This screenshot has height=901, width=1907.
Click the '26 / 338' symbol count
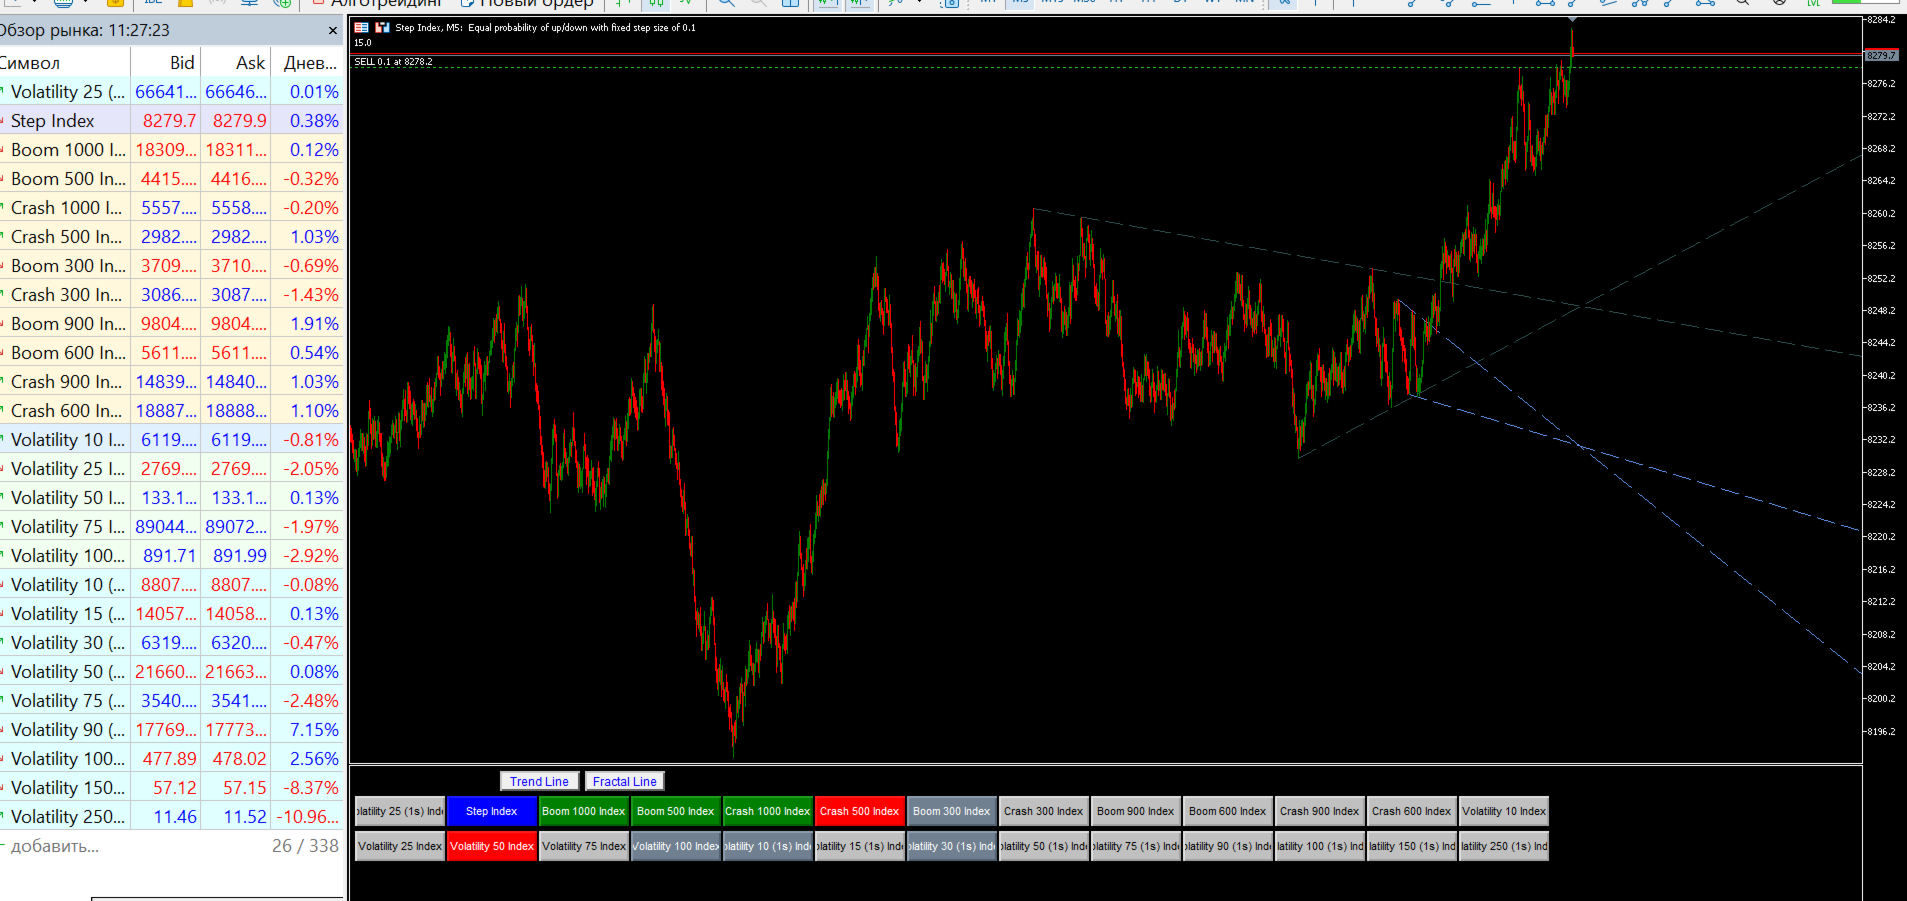click(x=305, y=846)
